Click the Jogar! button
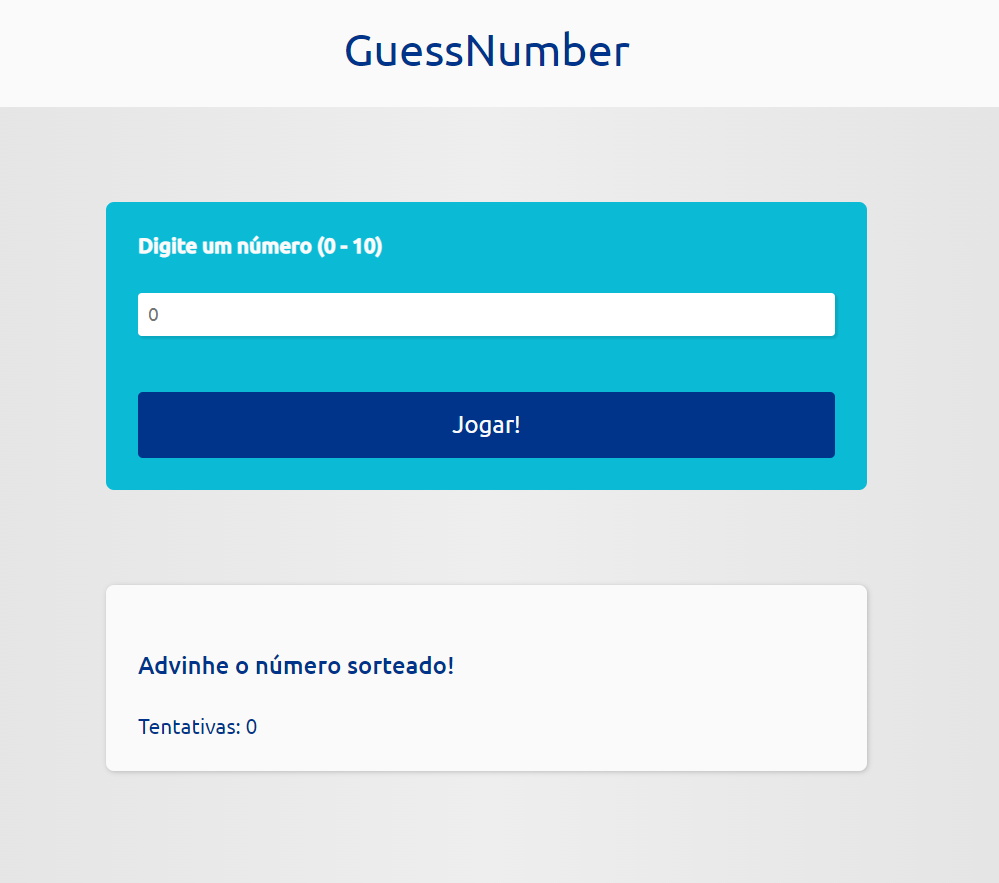Viewport: 999px width, 883px height. pos(486,424)
